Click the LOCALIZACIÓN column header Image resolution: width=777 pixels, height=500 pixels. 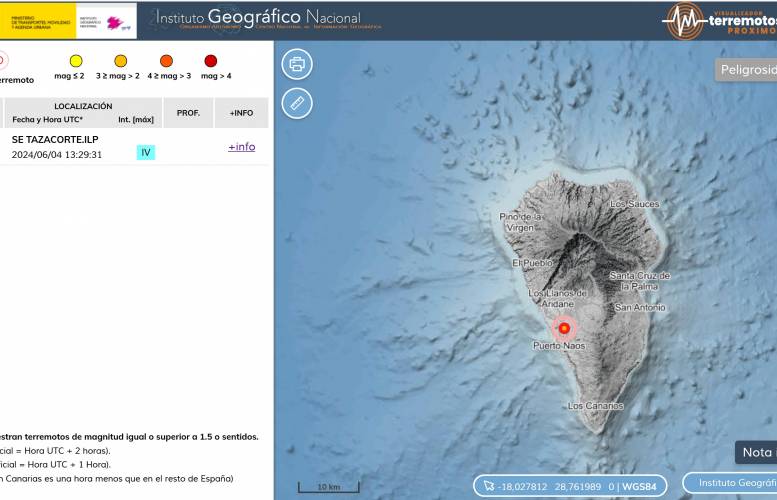tap(83, 106)
